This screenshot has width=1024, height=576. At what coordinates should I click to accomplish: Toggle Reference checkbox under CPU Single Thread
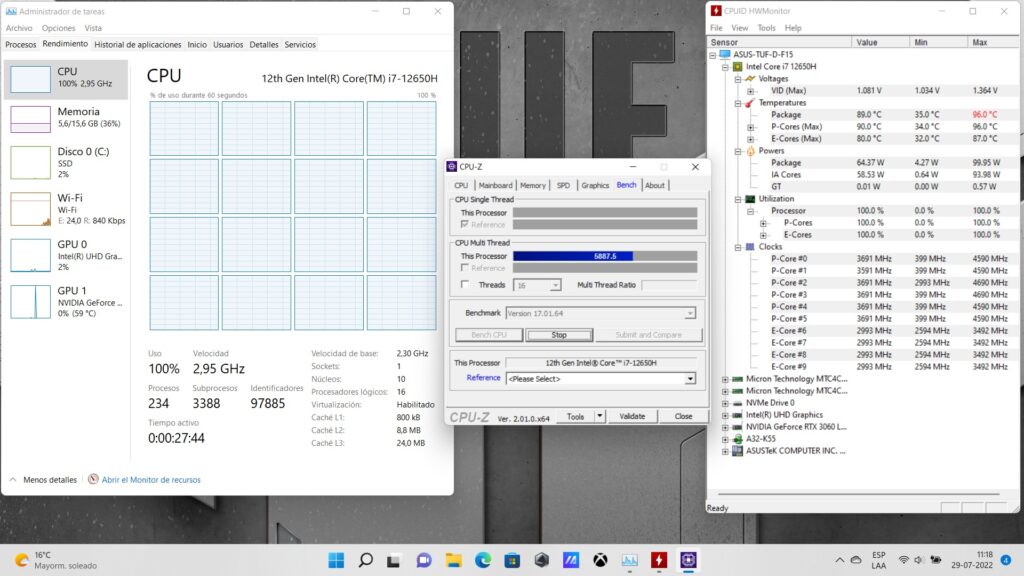coord(464,224)
